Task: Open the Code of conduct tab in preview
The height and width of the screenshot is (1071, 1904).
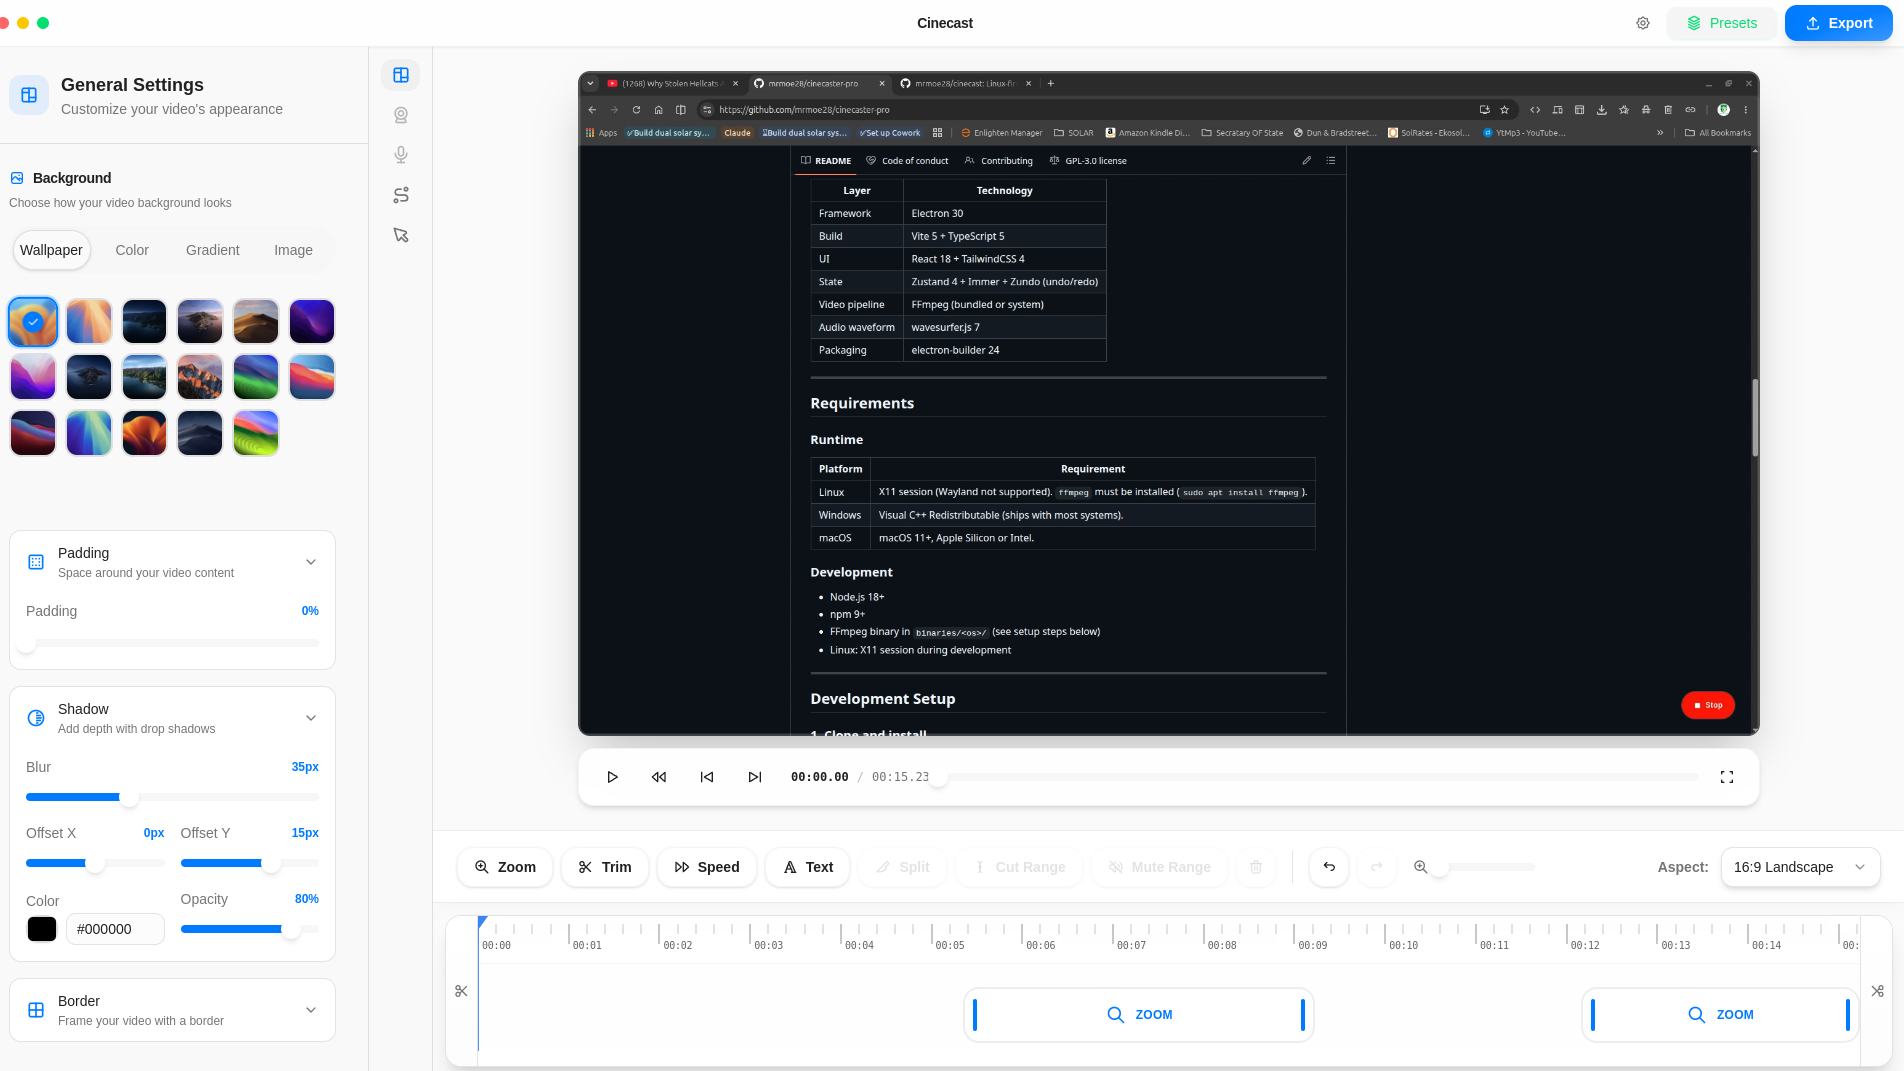Action: pyautogui.click(x=907, y=160)
